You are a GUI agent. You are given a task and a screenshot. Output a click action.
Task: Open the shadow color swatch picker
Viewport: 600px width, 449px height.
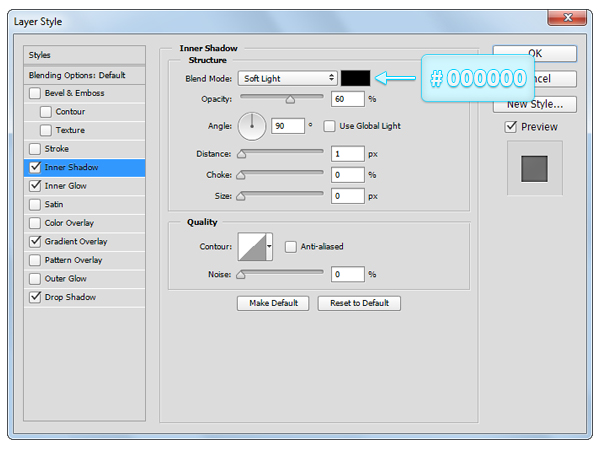pyautogui.click(x=355, y=78)
